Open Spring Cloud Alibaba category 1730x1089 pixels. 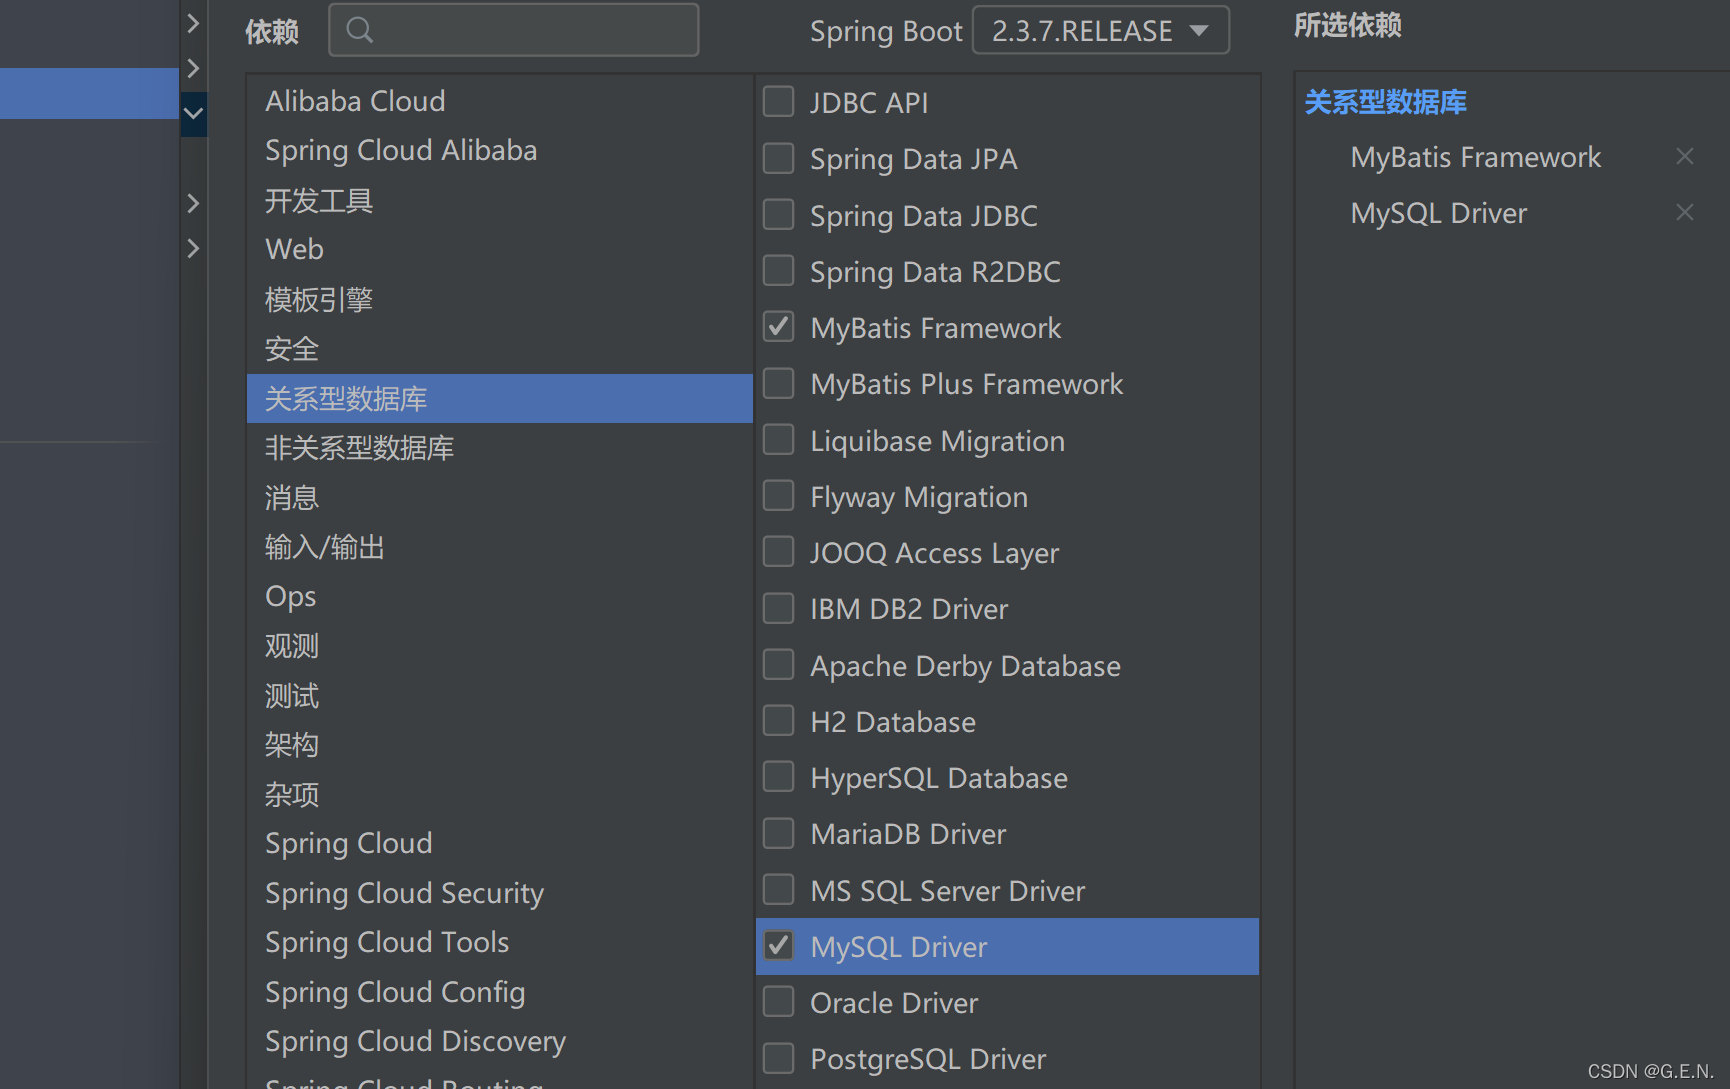[499, 150]
